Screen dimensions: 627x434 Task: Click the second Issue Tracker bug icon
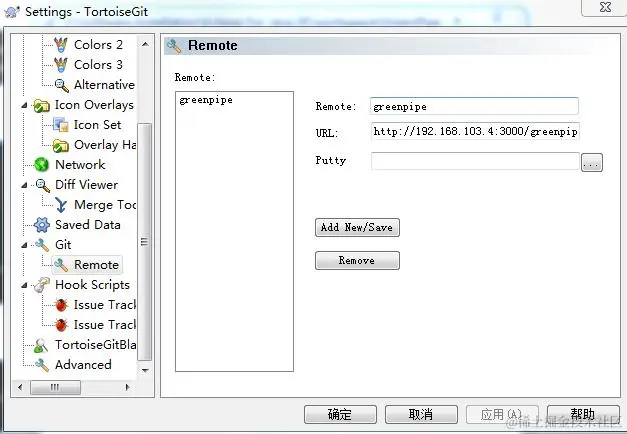coord(61,325)
